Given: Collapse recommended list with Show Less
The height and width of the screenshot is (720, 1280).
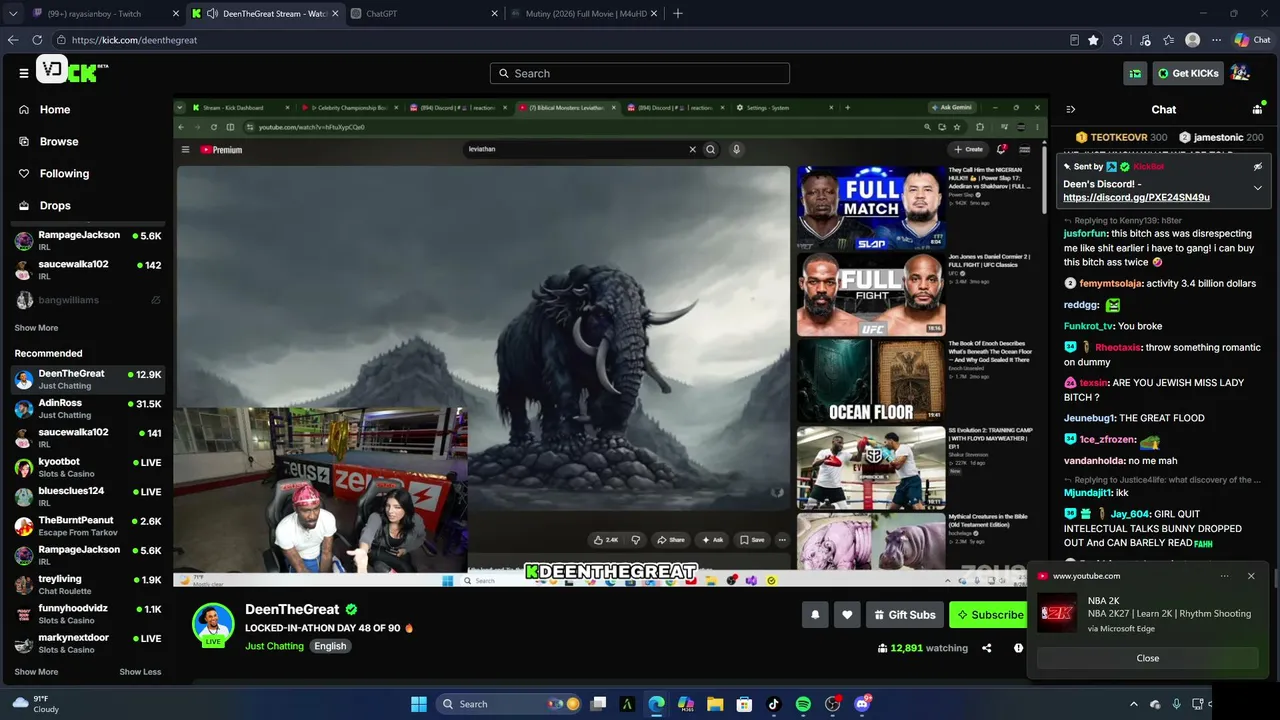Looking at the screenshot, I should 140,672.
